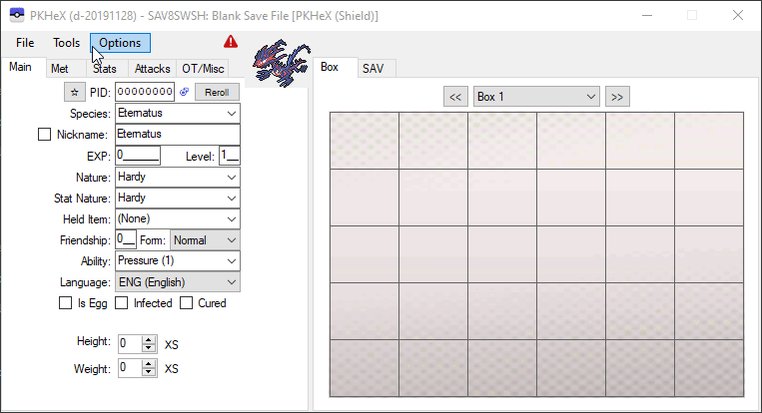Decrease Weight with down arrow

click(149, 372)
